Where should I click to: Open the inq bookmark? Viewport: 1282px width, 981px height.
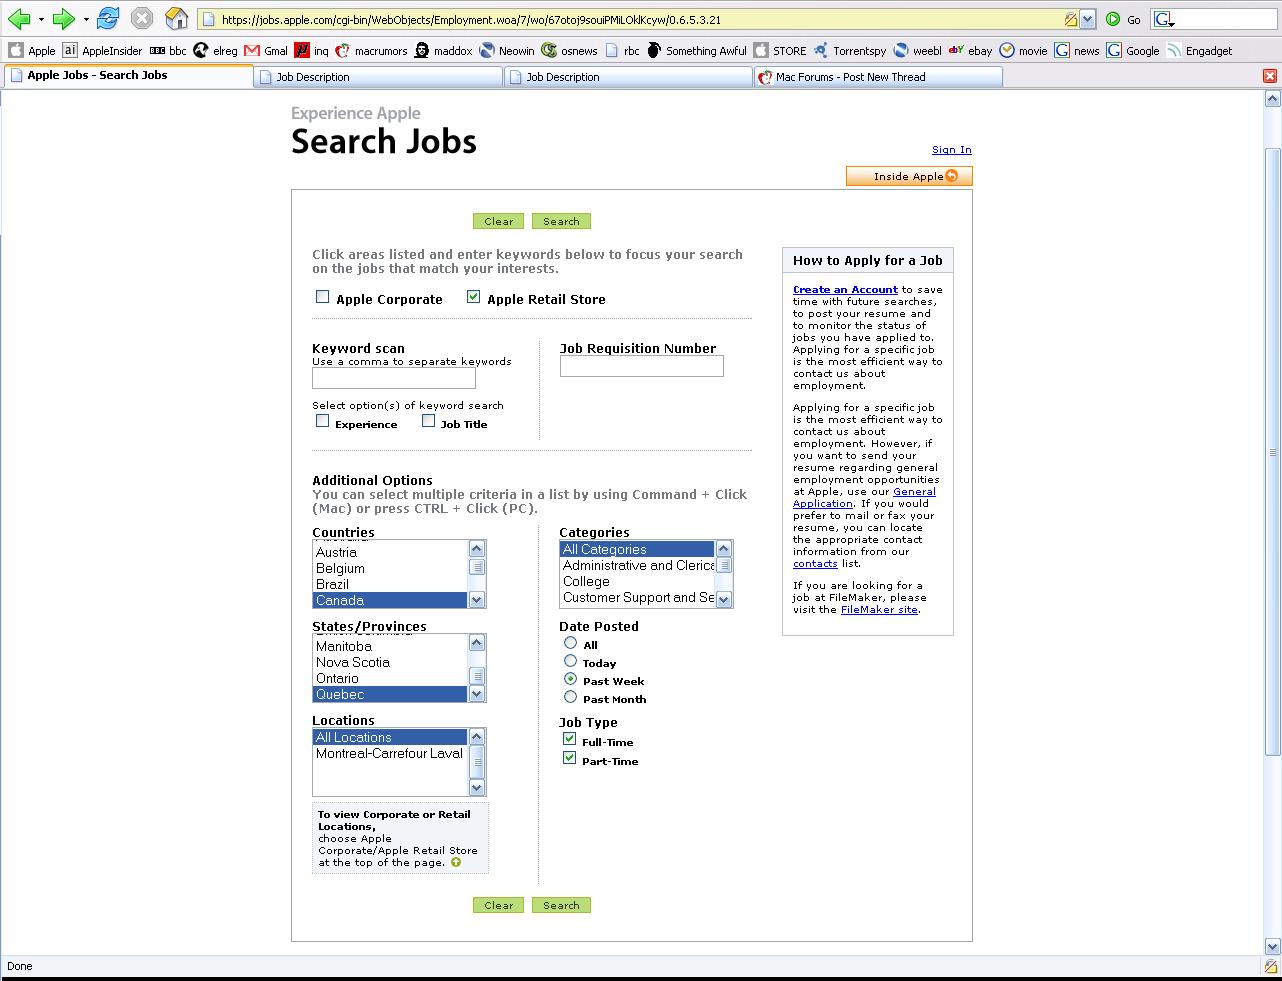[x=311, y=50]
